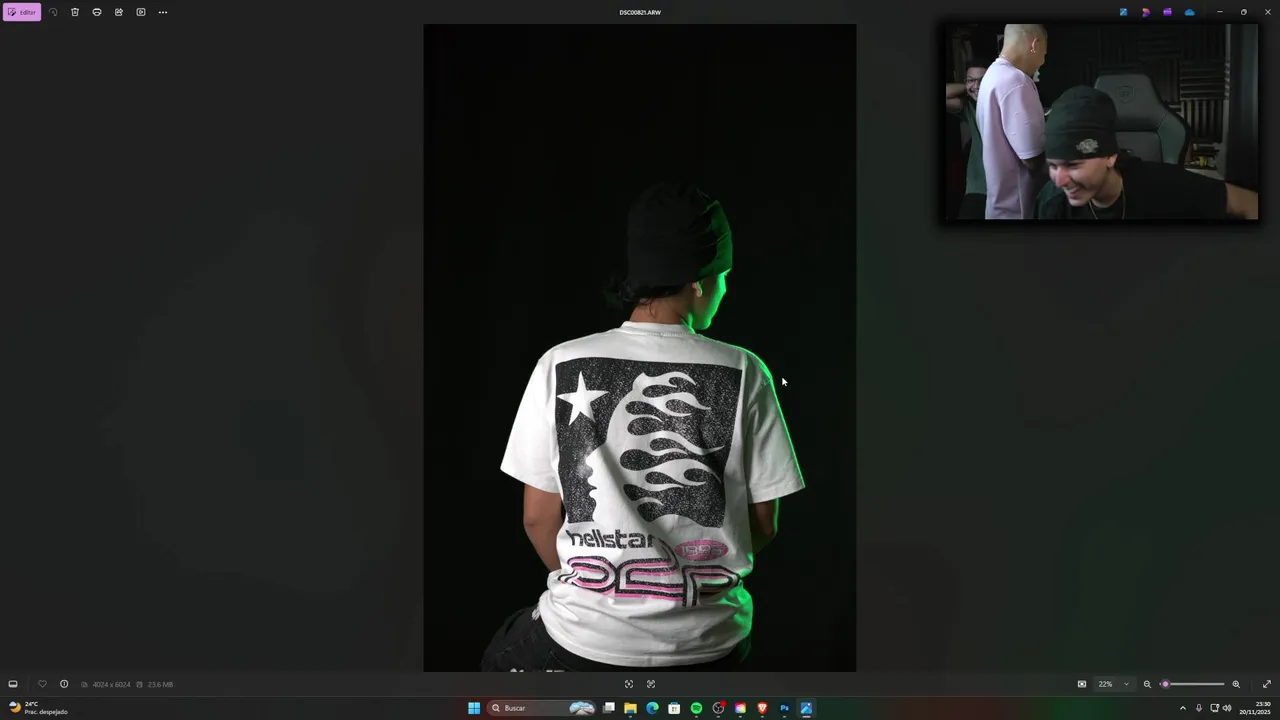Print the photo using the printer icon
This screenshot has height=720, width=1280.
(x=97, y=12)
